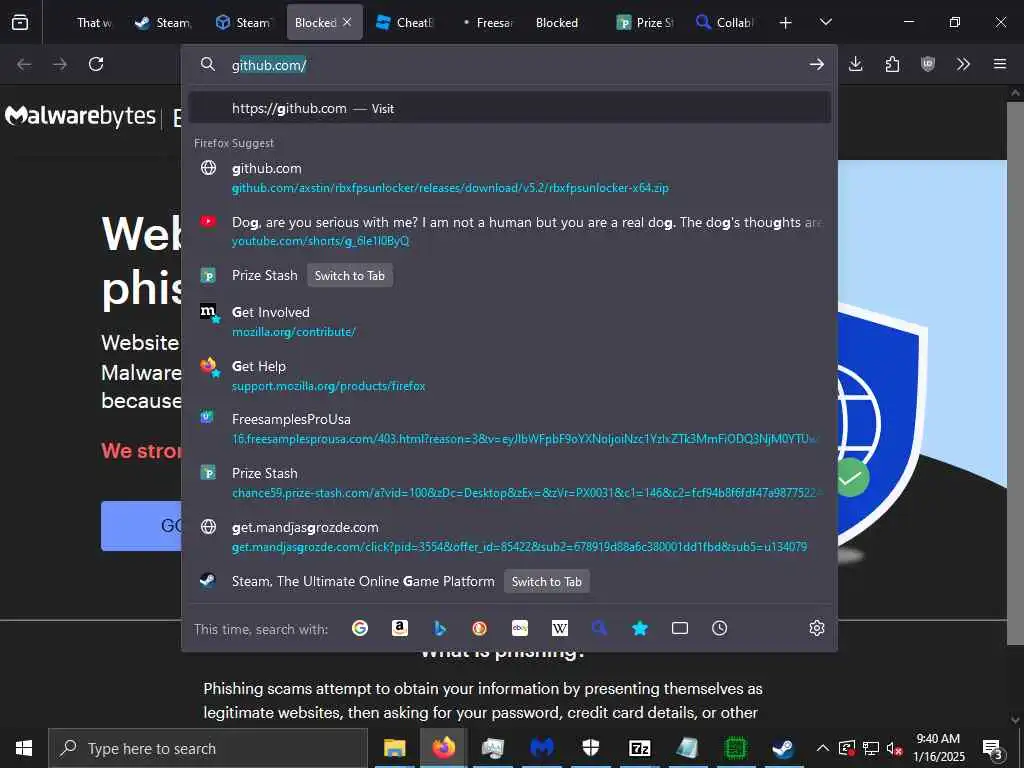The height and width of the screenshot is (768, 1024).
Task: Search open tabs using the tab icon
Action: [680, 628]
